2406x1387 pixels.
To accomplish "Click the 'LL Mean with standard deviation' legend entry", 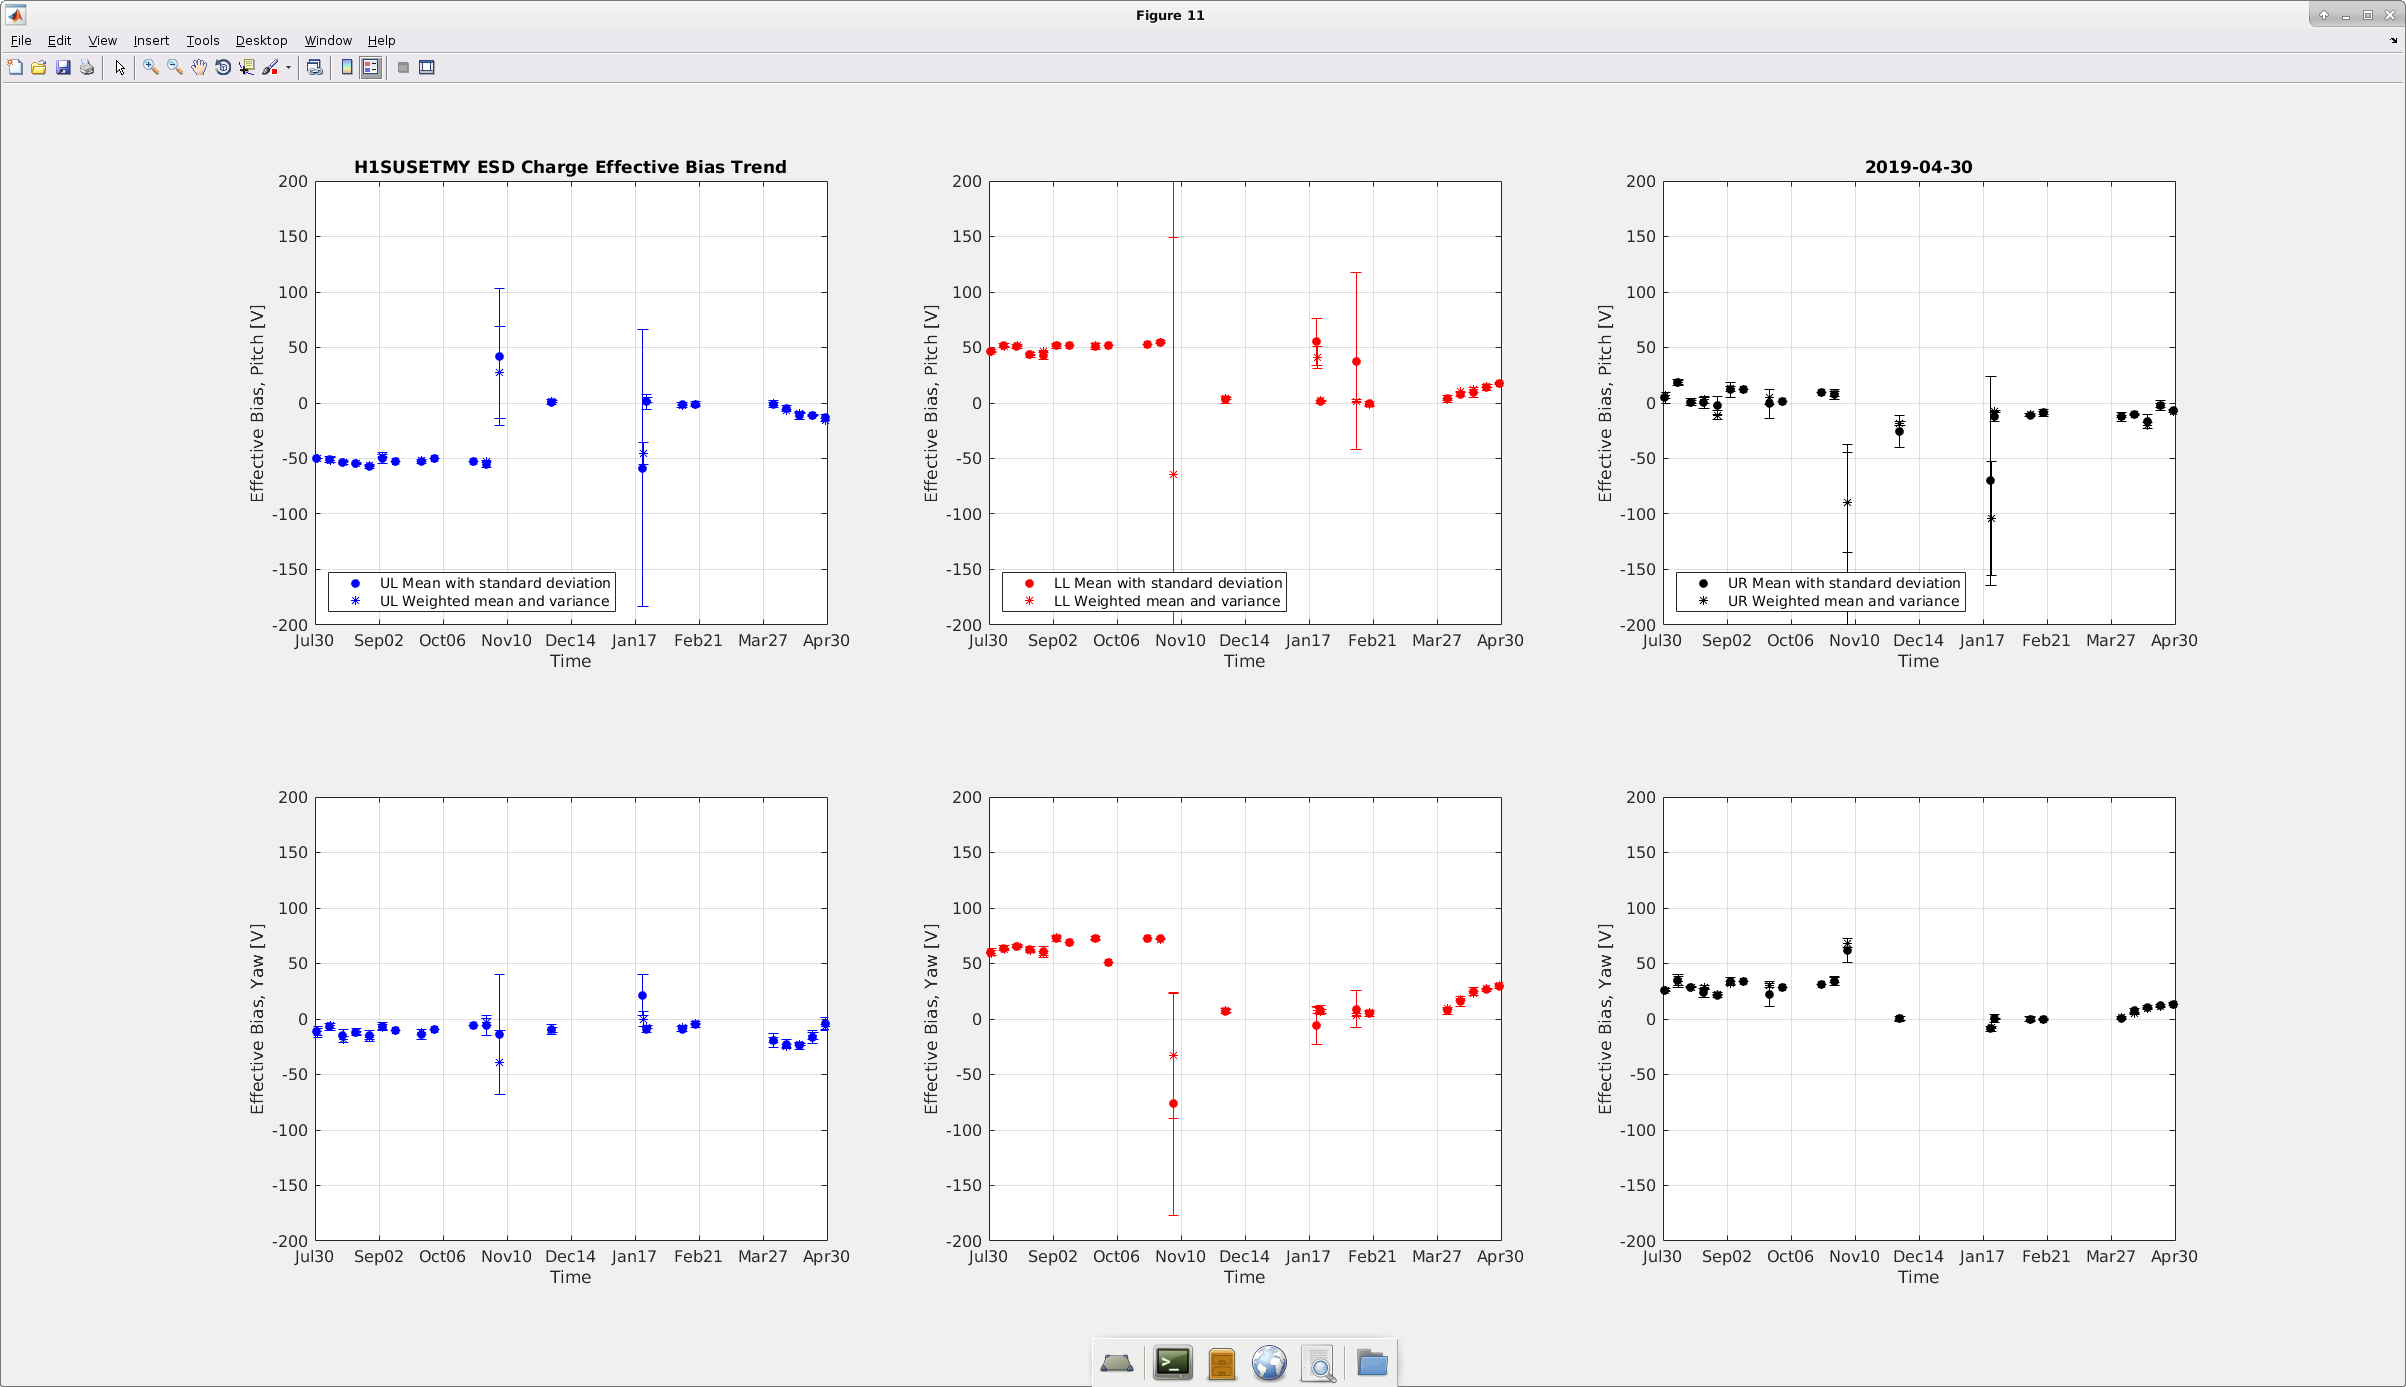I will tap(1168, 583).
